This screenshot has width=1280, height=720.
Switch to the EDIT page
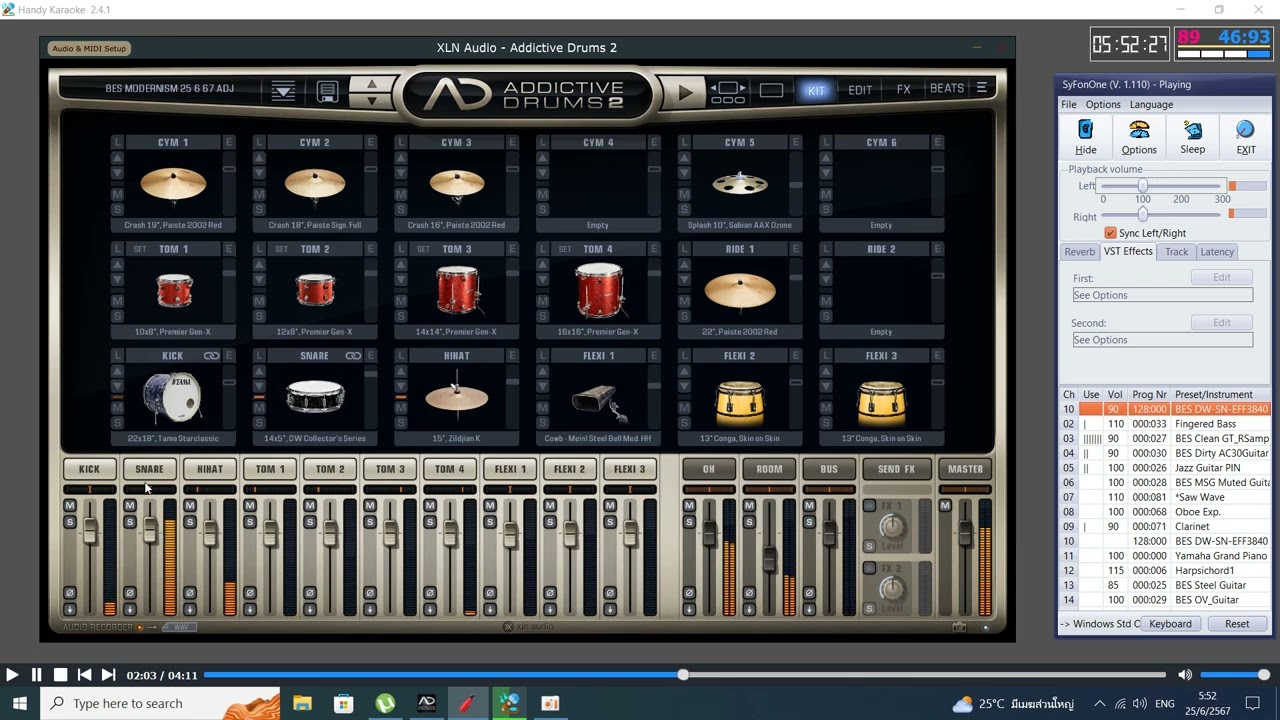[860, 89]
